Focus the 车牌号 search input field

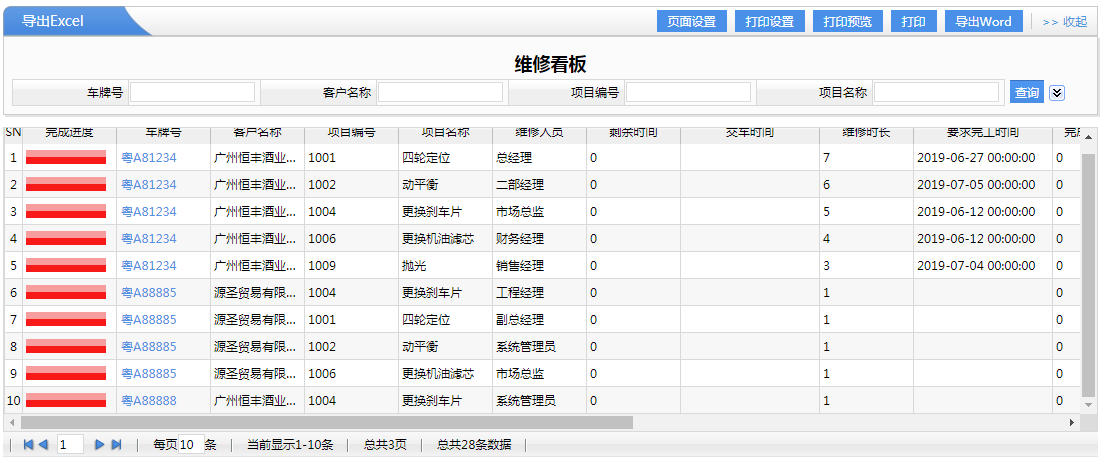[x=192, y=93]
